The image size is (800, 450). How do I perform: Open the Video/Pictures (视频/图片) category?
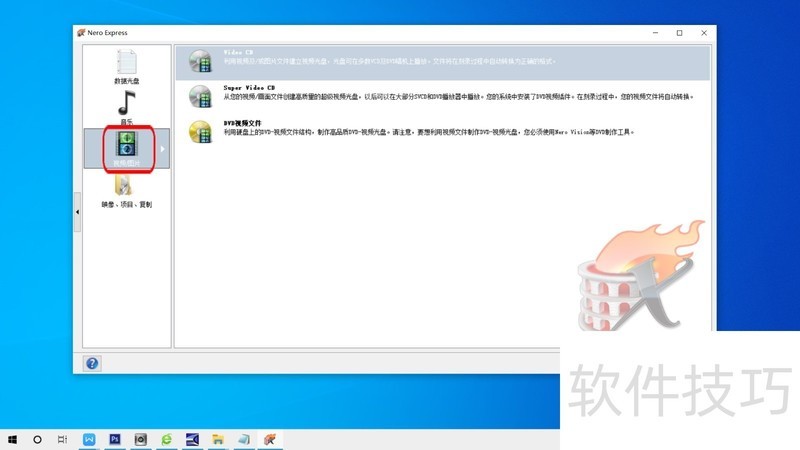127,147
